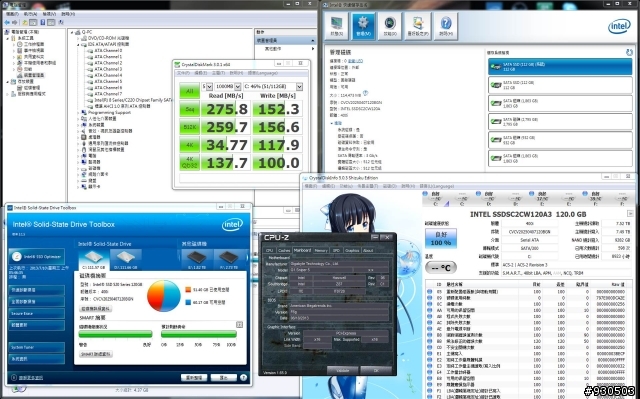Select Intel 8 Series/C220 Chipset SATA entry

133,100
